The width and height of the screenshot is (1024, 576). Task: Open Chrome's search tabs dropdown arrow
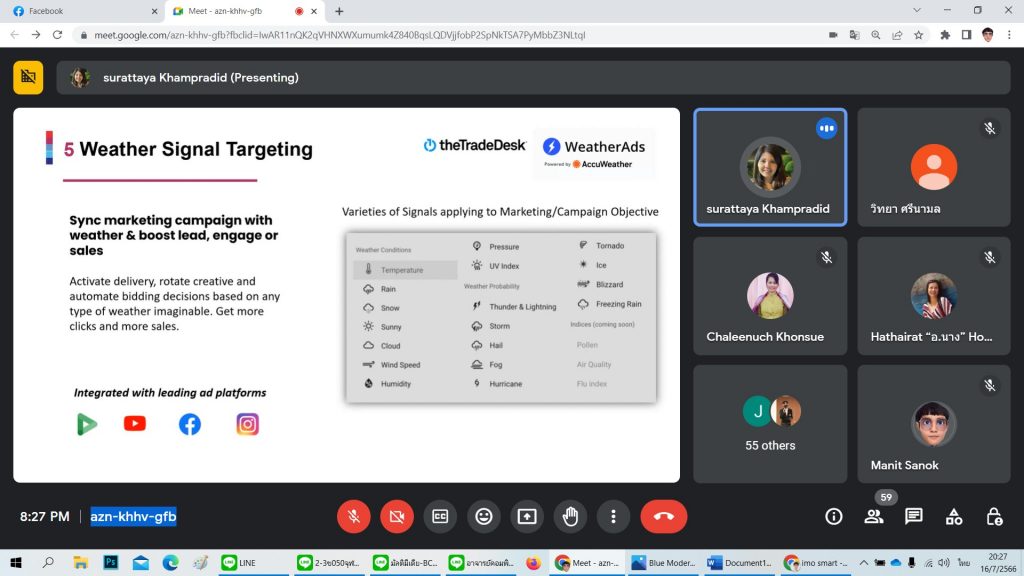click(x=917, y=10)
